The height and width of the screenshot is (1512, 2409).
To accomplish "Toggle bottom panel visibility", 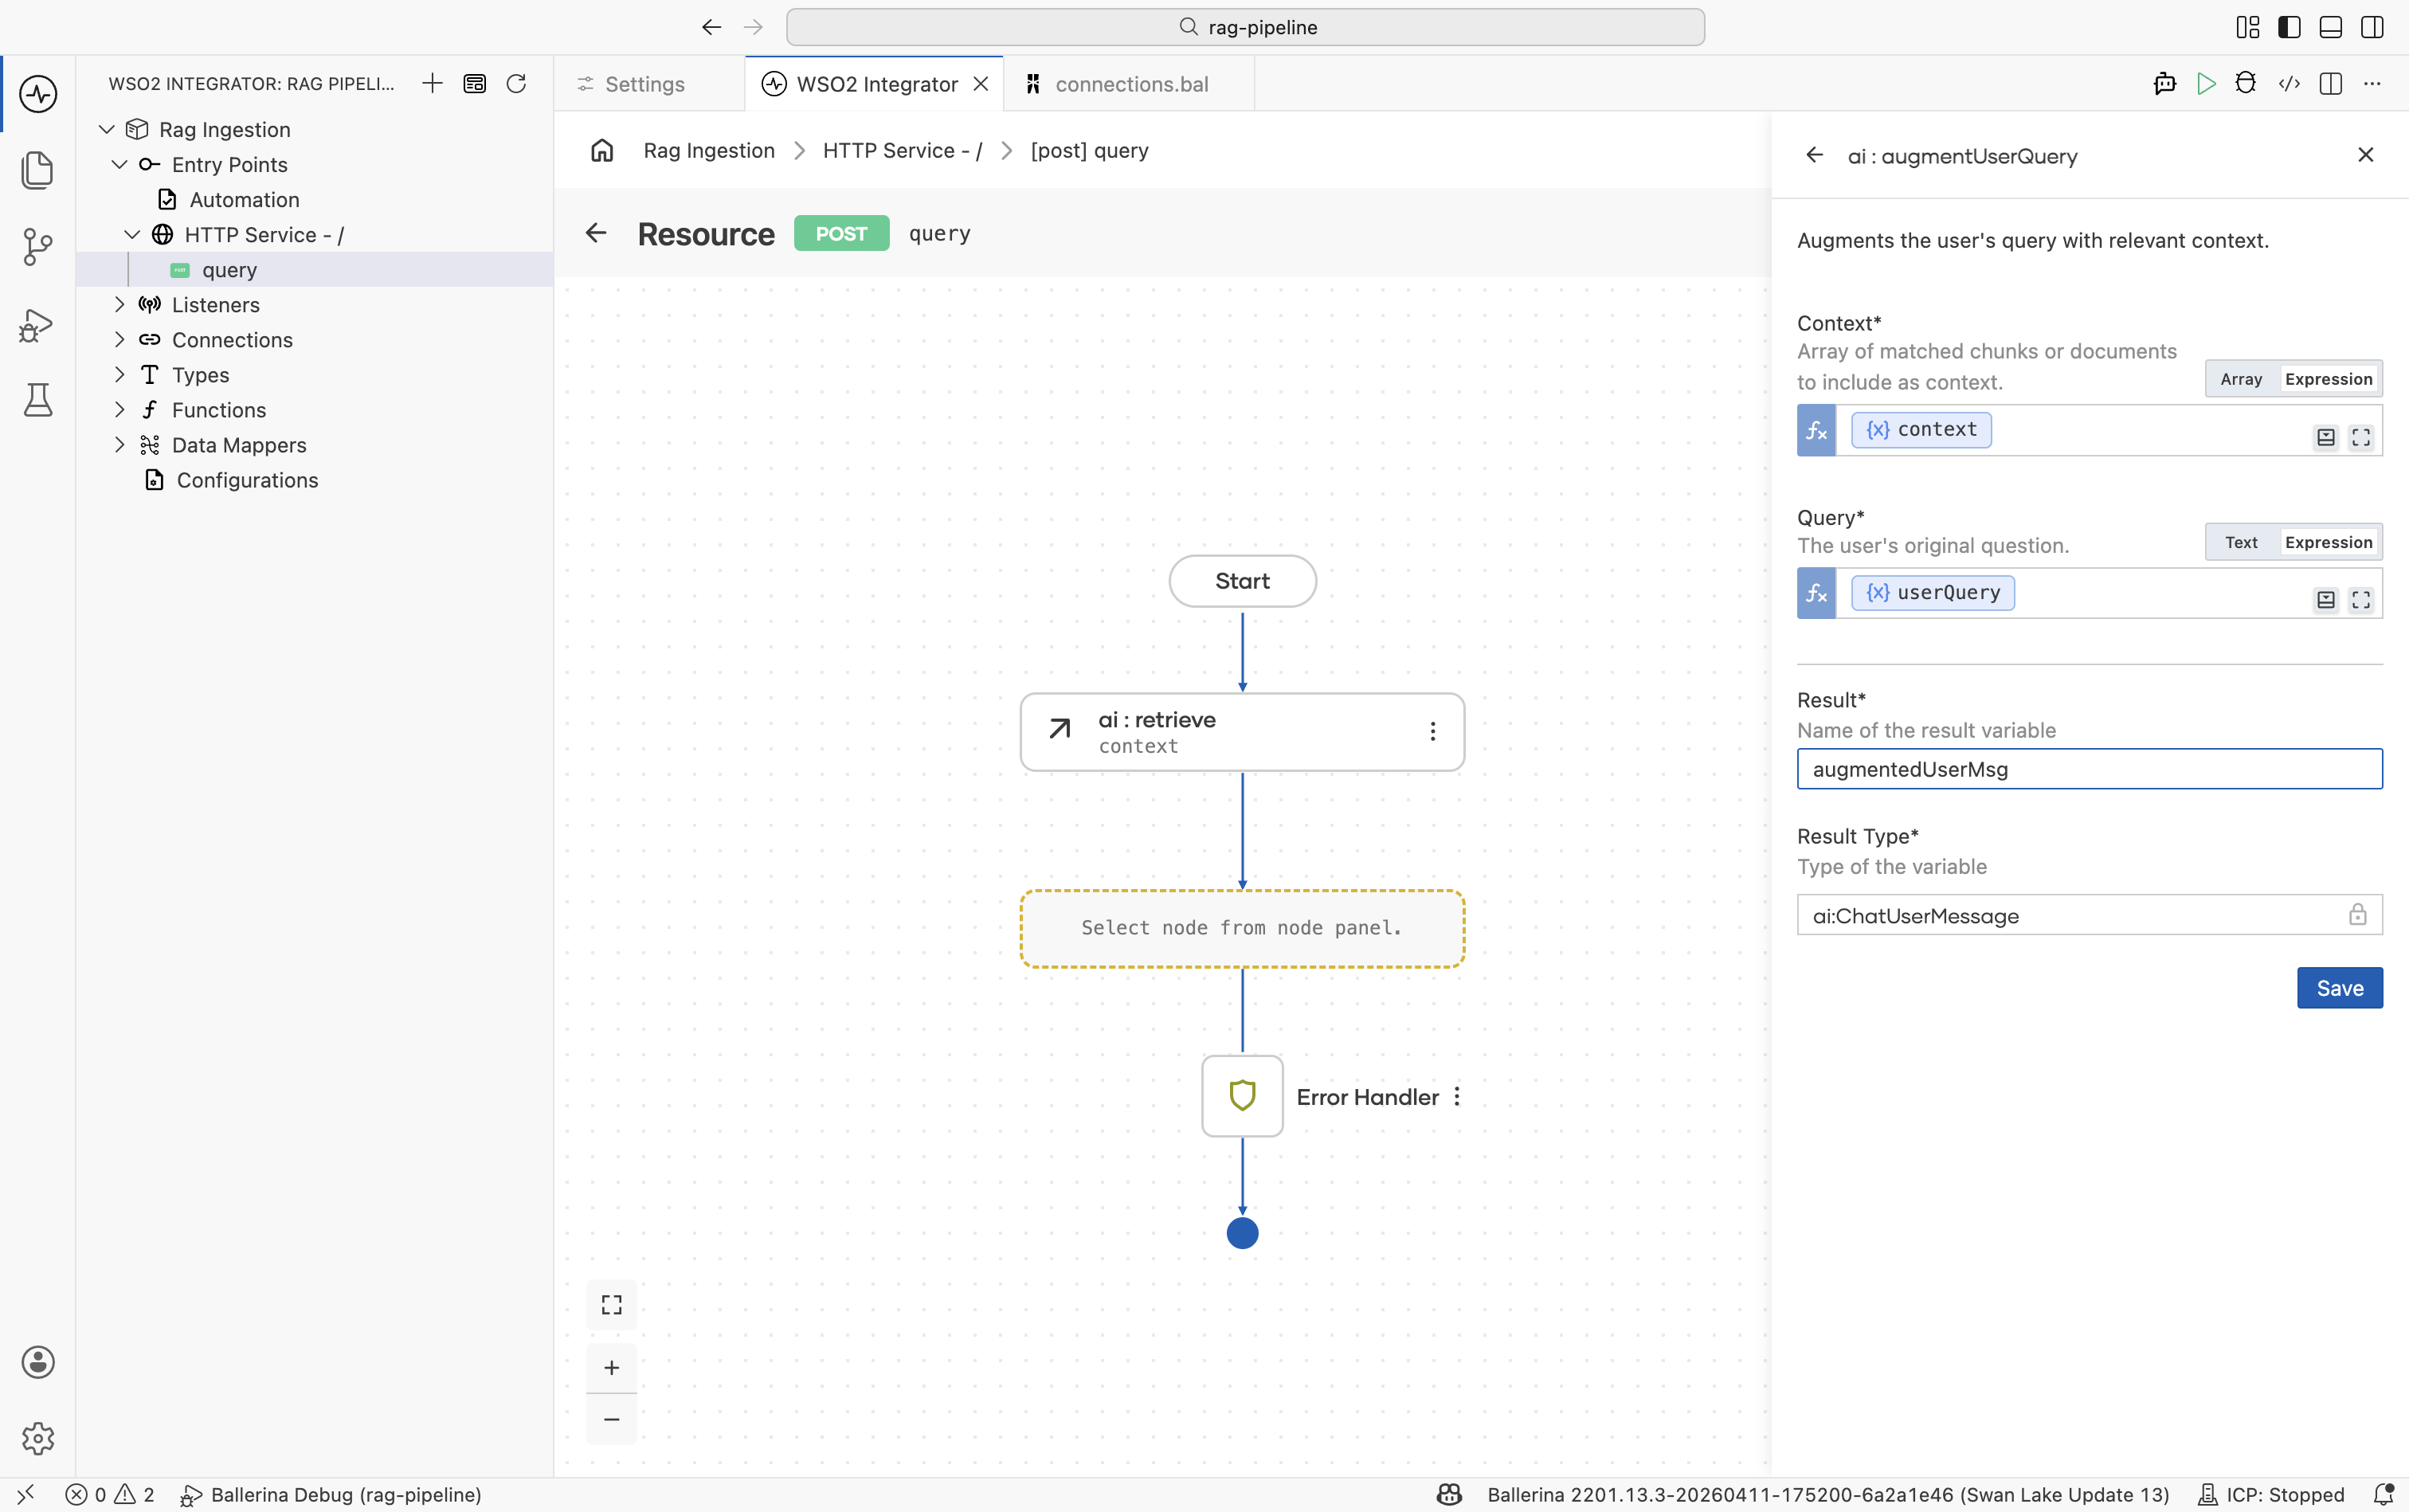I will coord(2331,27).
